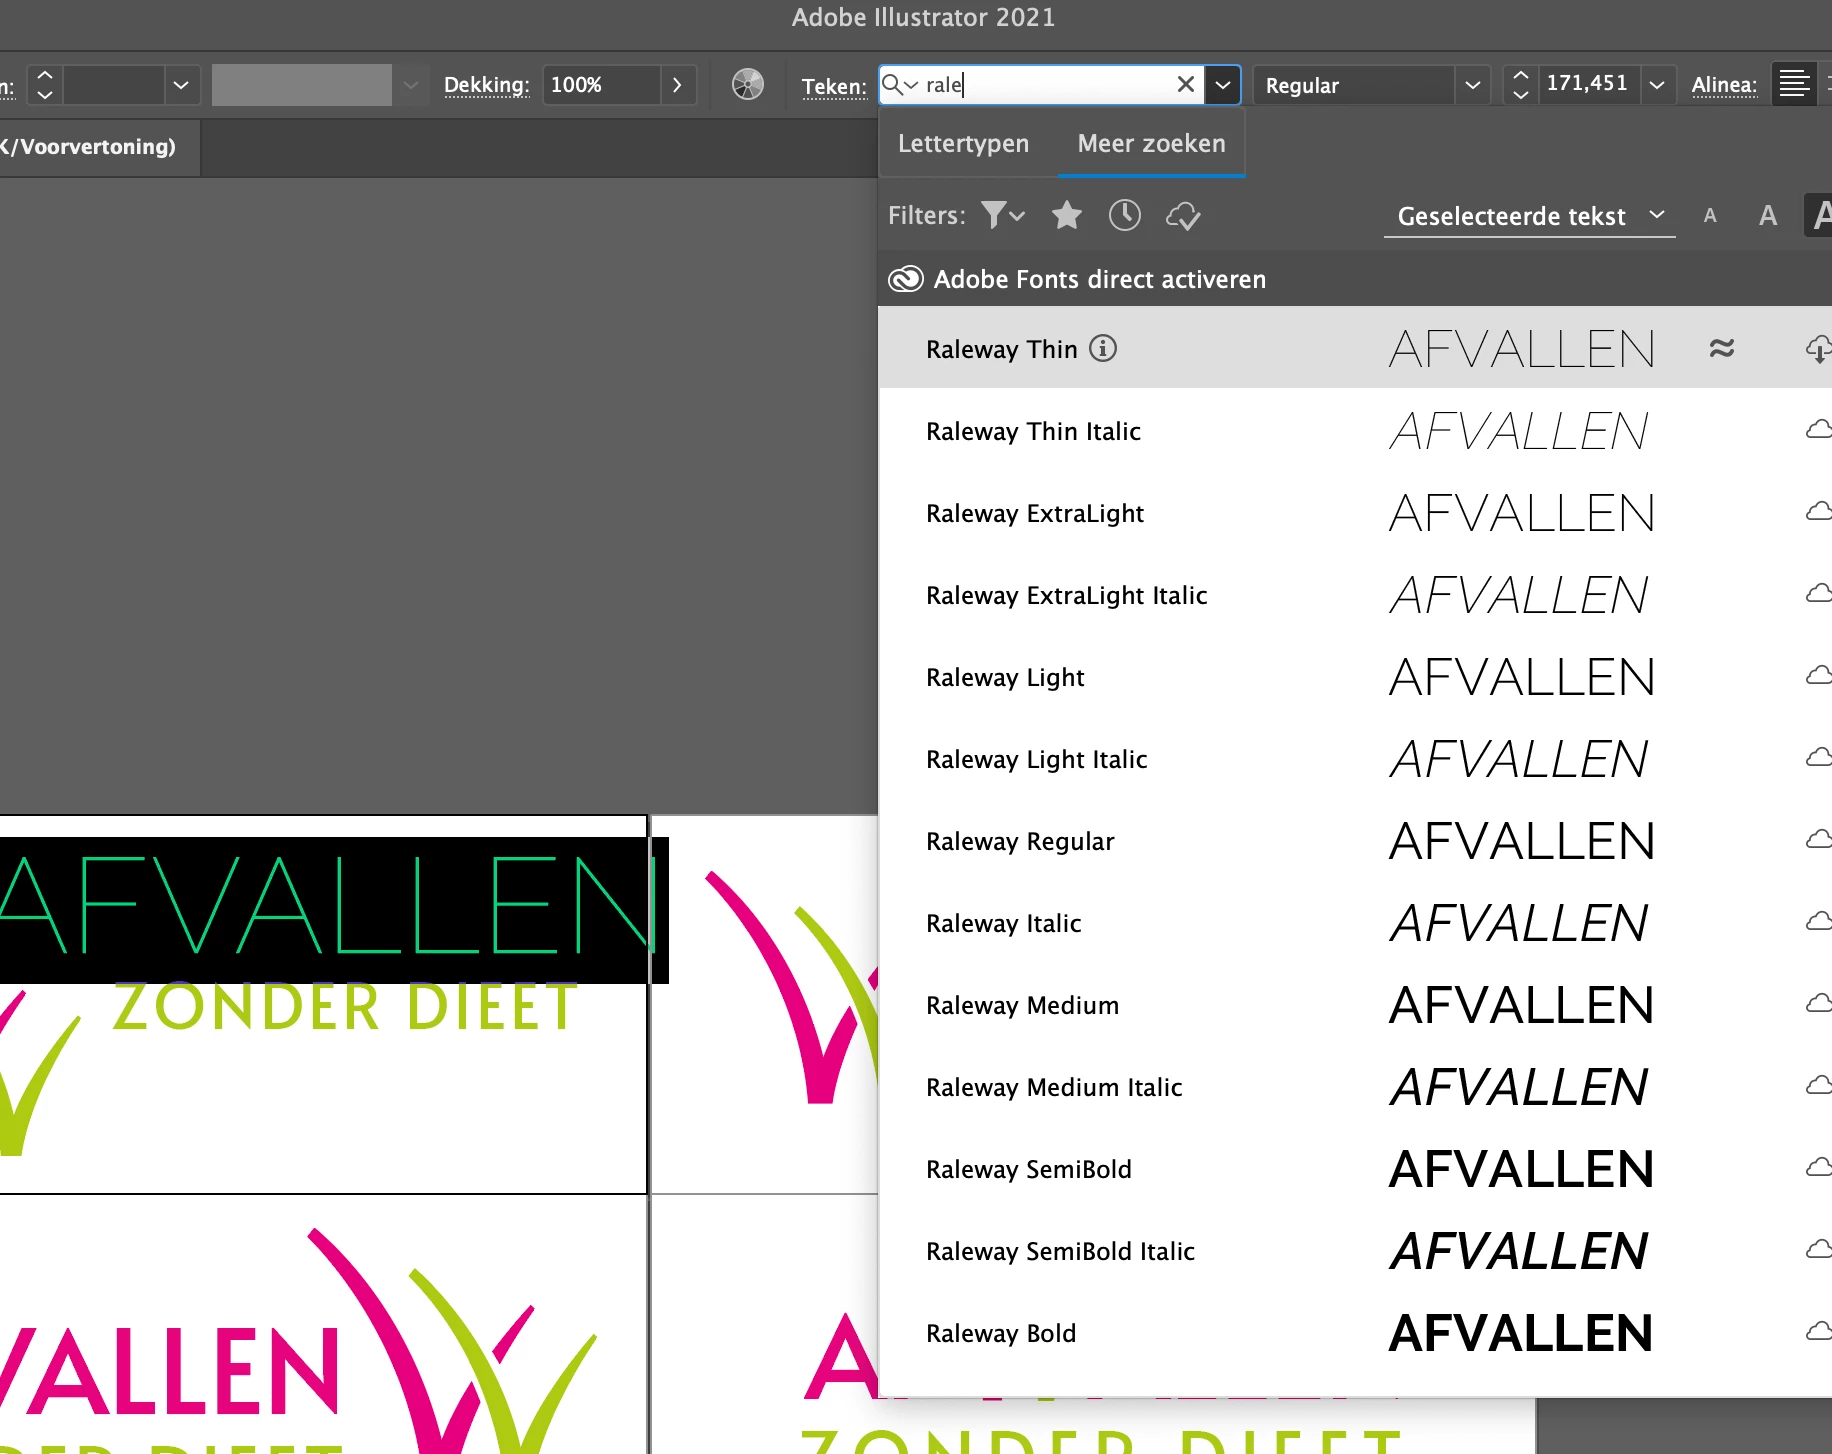Open the font size dropdown arrow
Viewport: 1832px width, 1454px height.
pyautogui.click(x=1657, y=85)
